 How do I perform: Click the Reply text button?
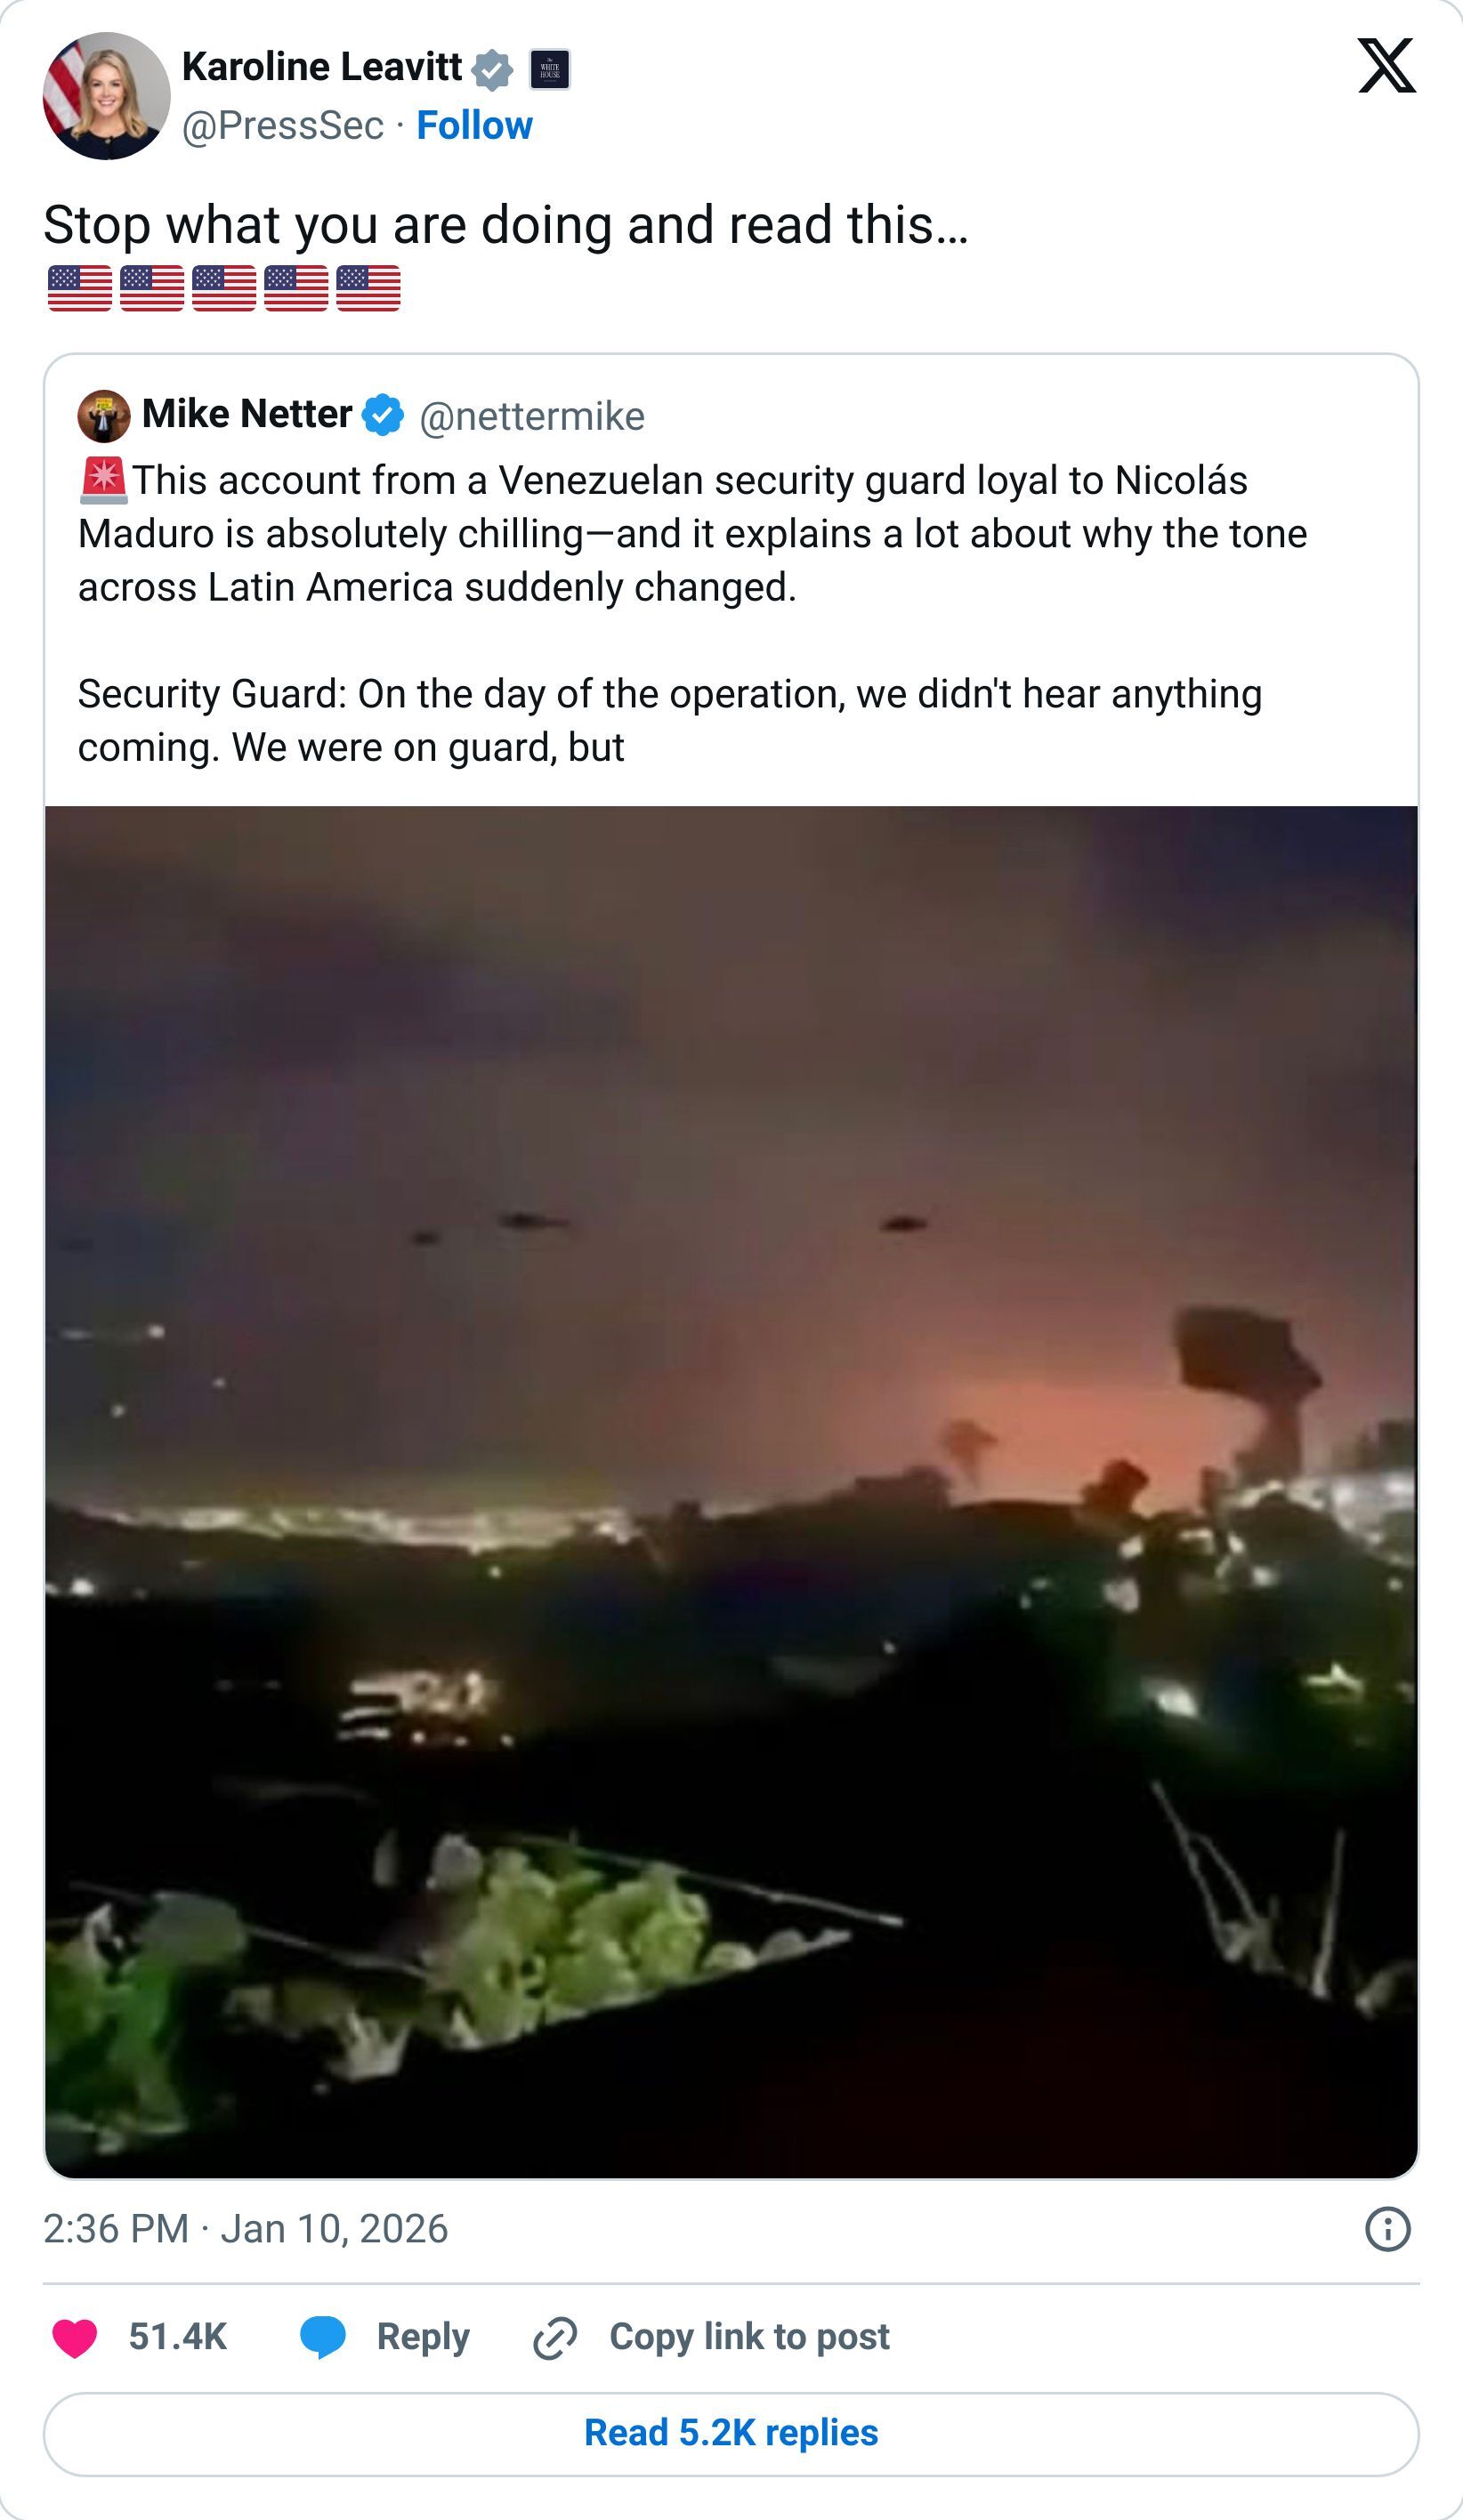point(423,2337)
